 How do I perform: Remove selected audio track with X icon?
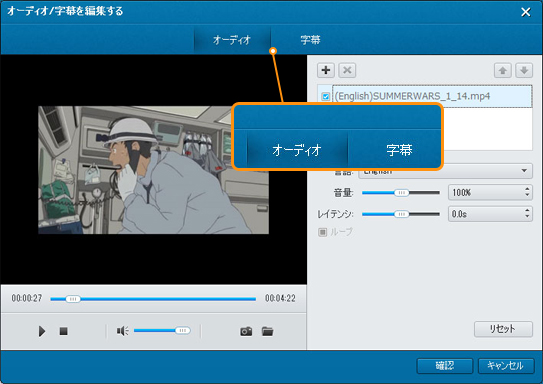click(347, 70)
